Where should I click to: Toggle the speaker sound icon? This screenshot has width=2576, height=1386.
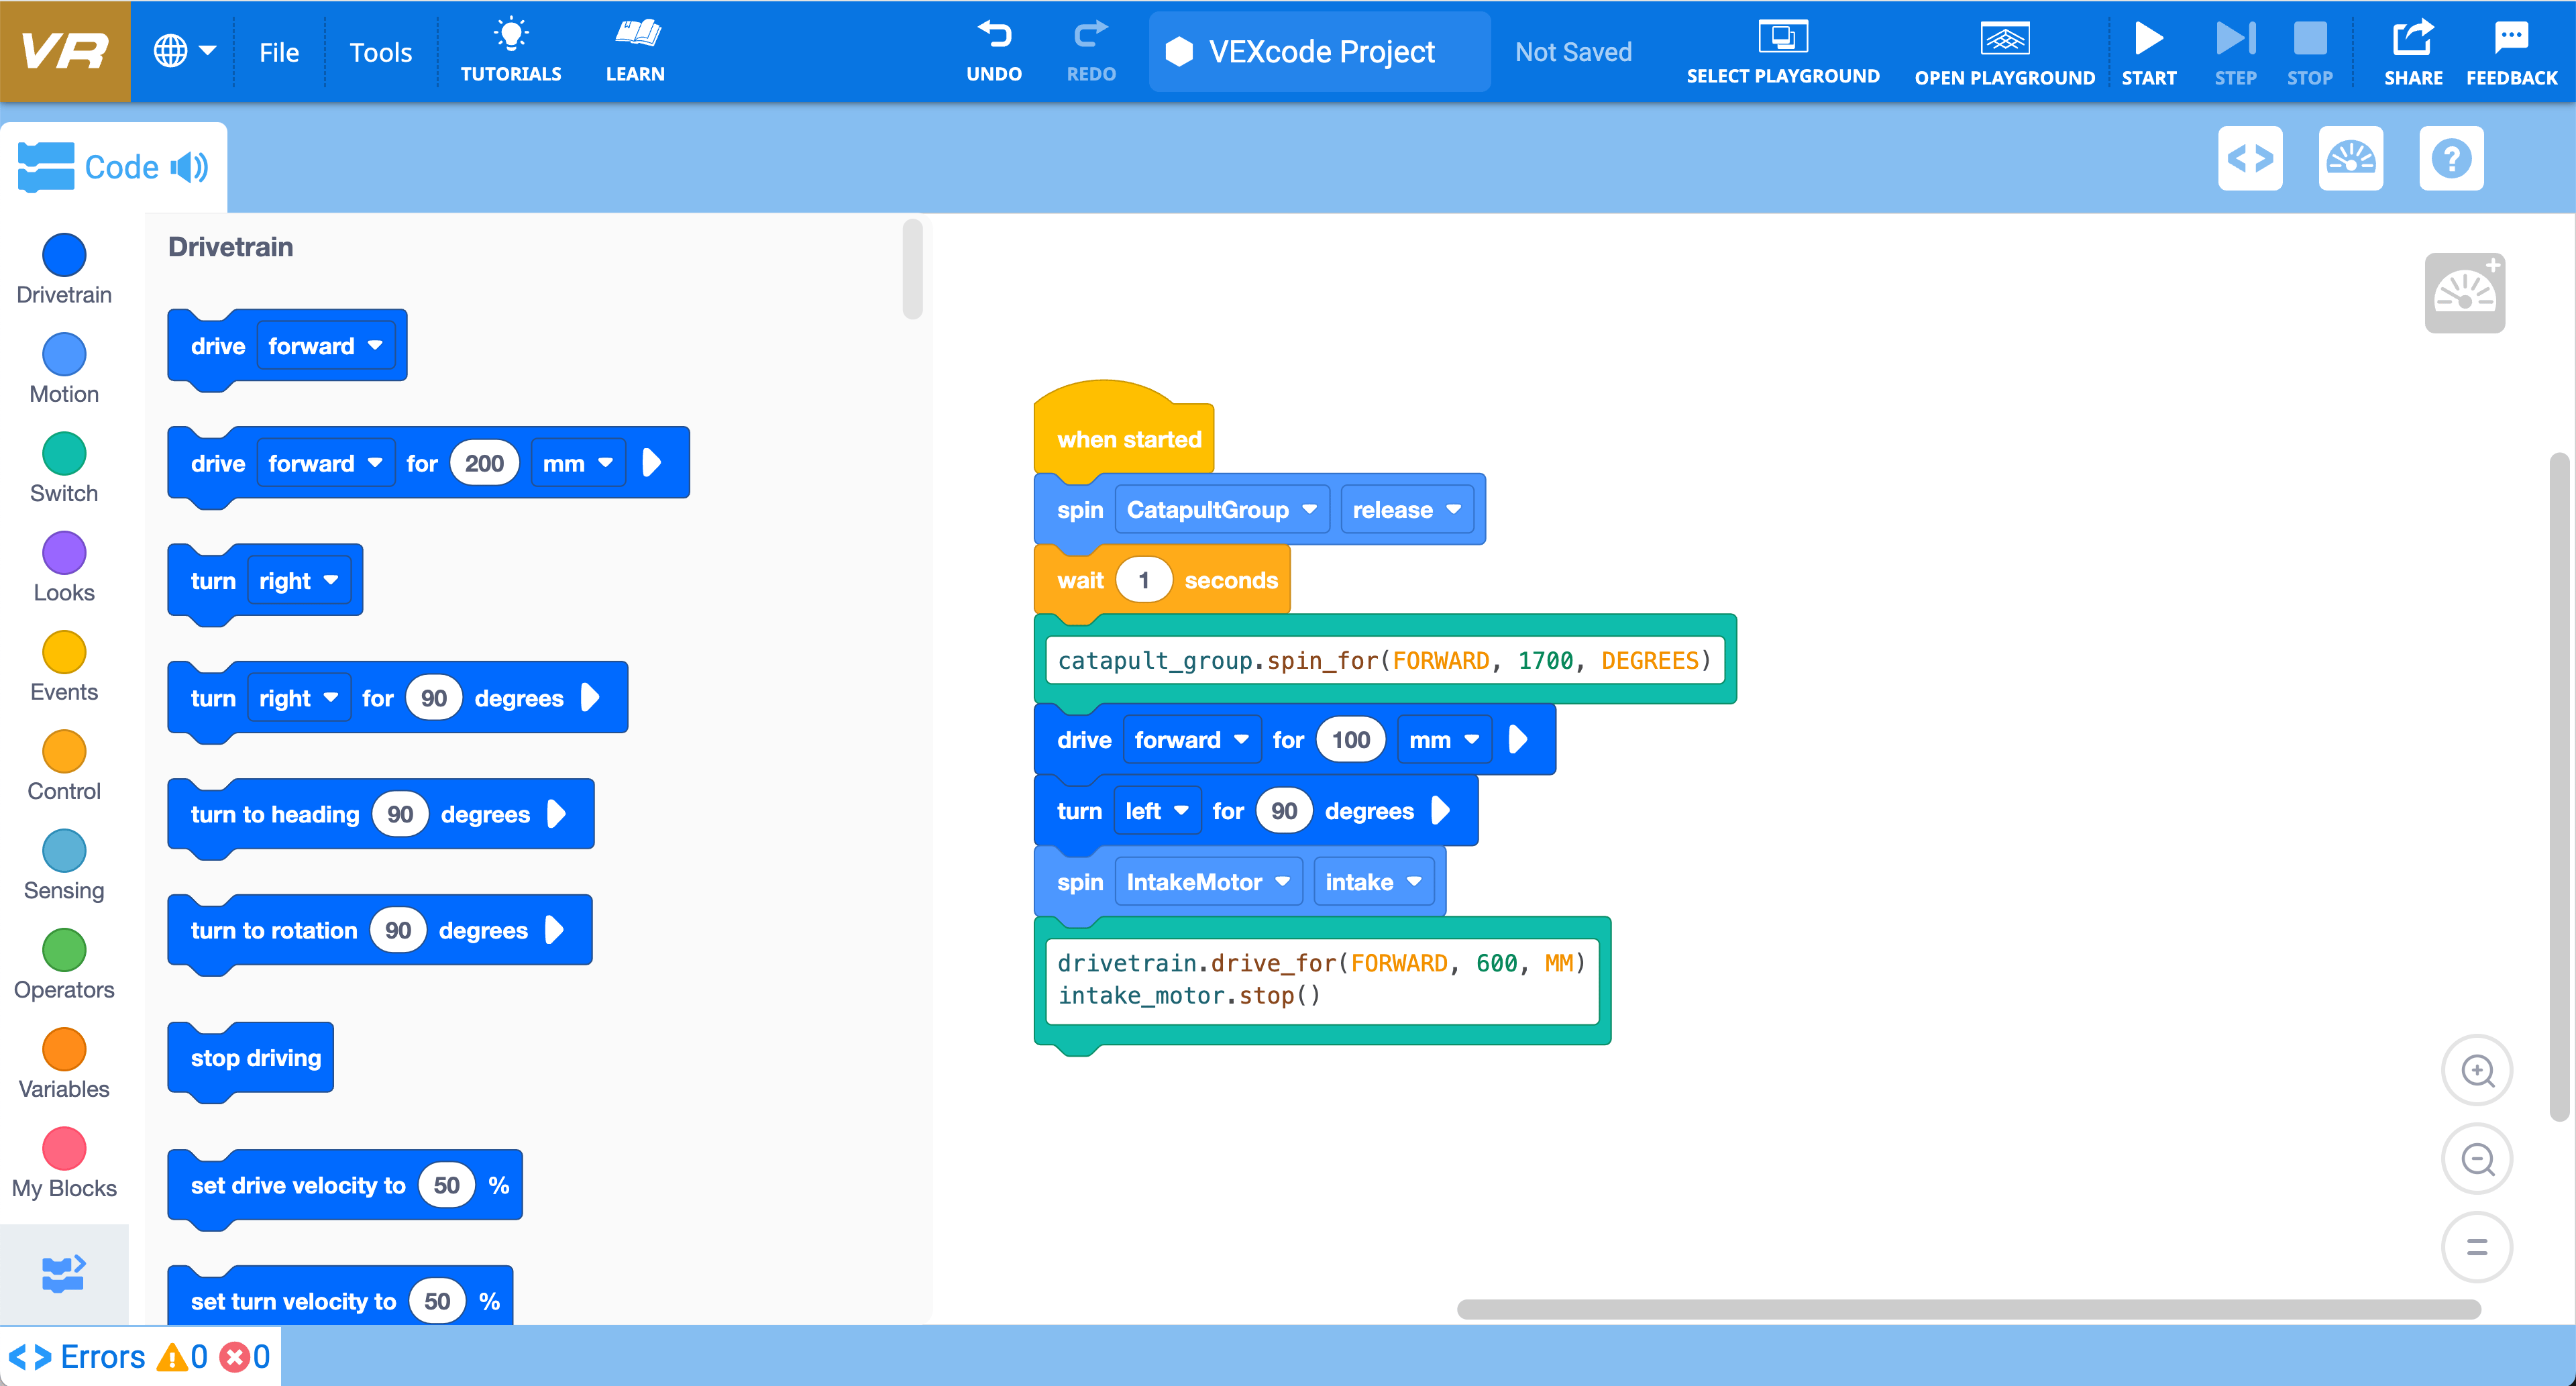pyautogui.click(x=190, y=167)
